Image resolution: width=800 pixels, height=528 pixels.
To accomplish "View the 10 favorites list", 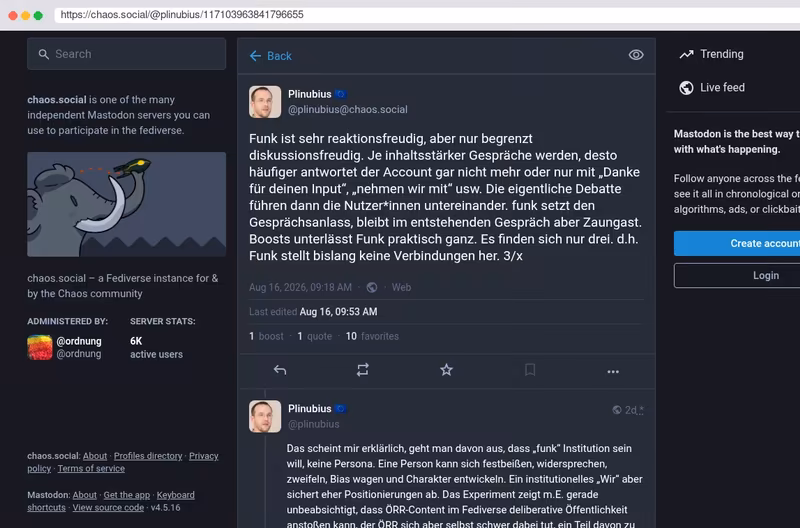I will point(372,336).
